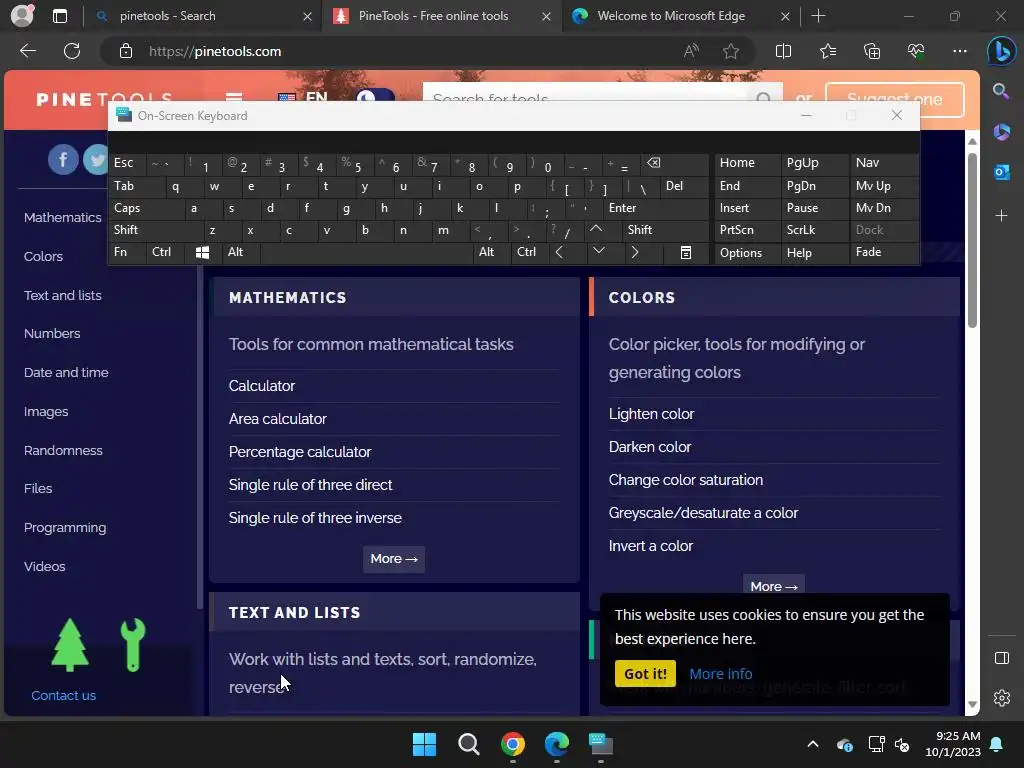Open PineTools Facebook icon

(63, 159)
